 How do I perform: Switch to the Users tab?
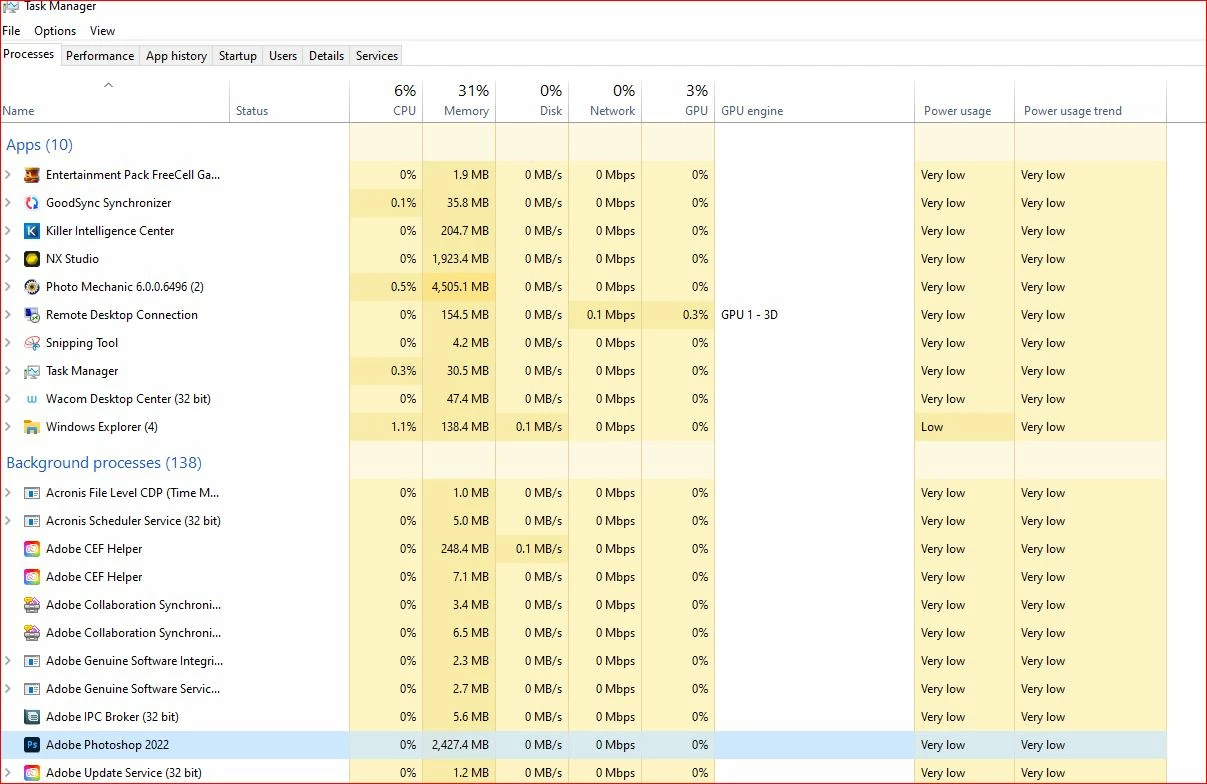click(x=283, y=56)
